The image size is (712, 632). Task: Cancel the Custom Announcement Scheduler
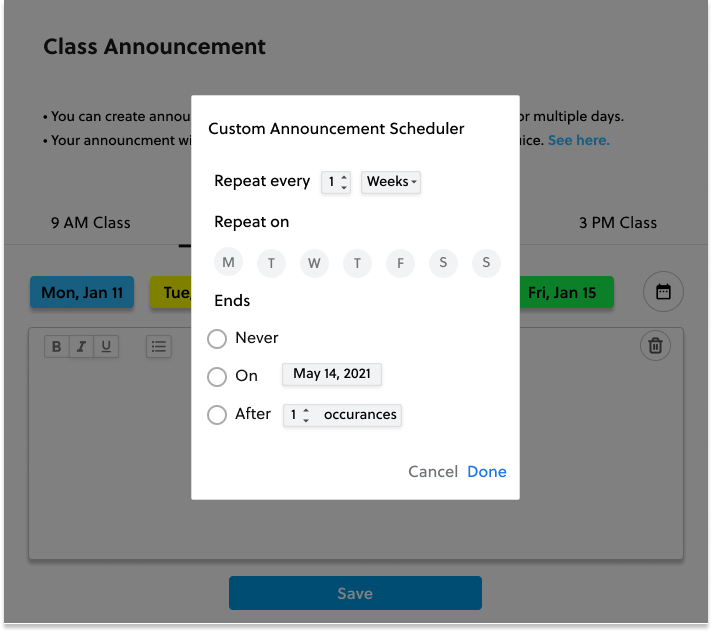pos(433,472)
